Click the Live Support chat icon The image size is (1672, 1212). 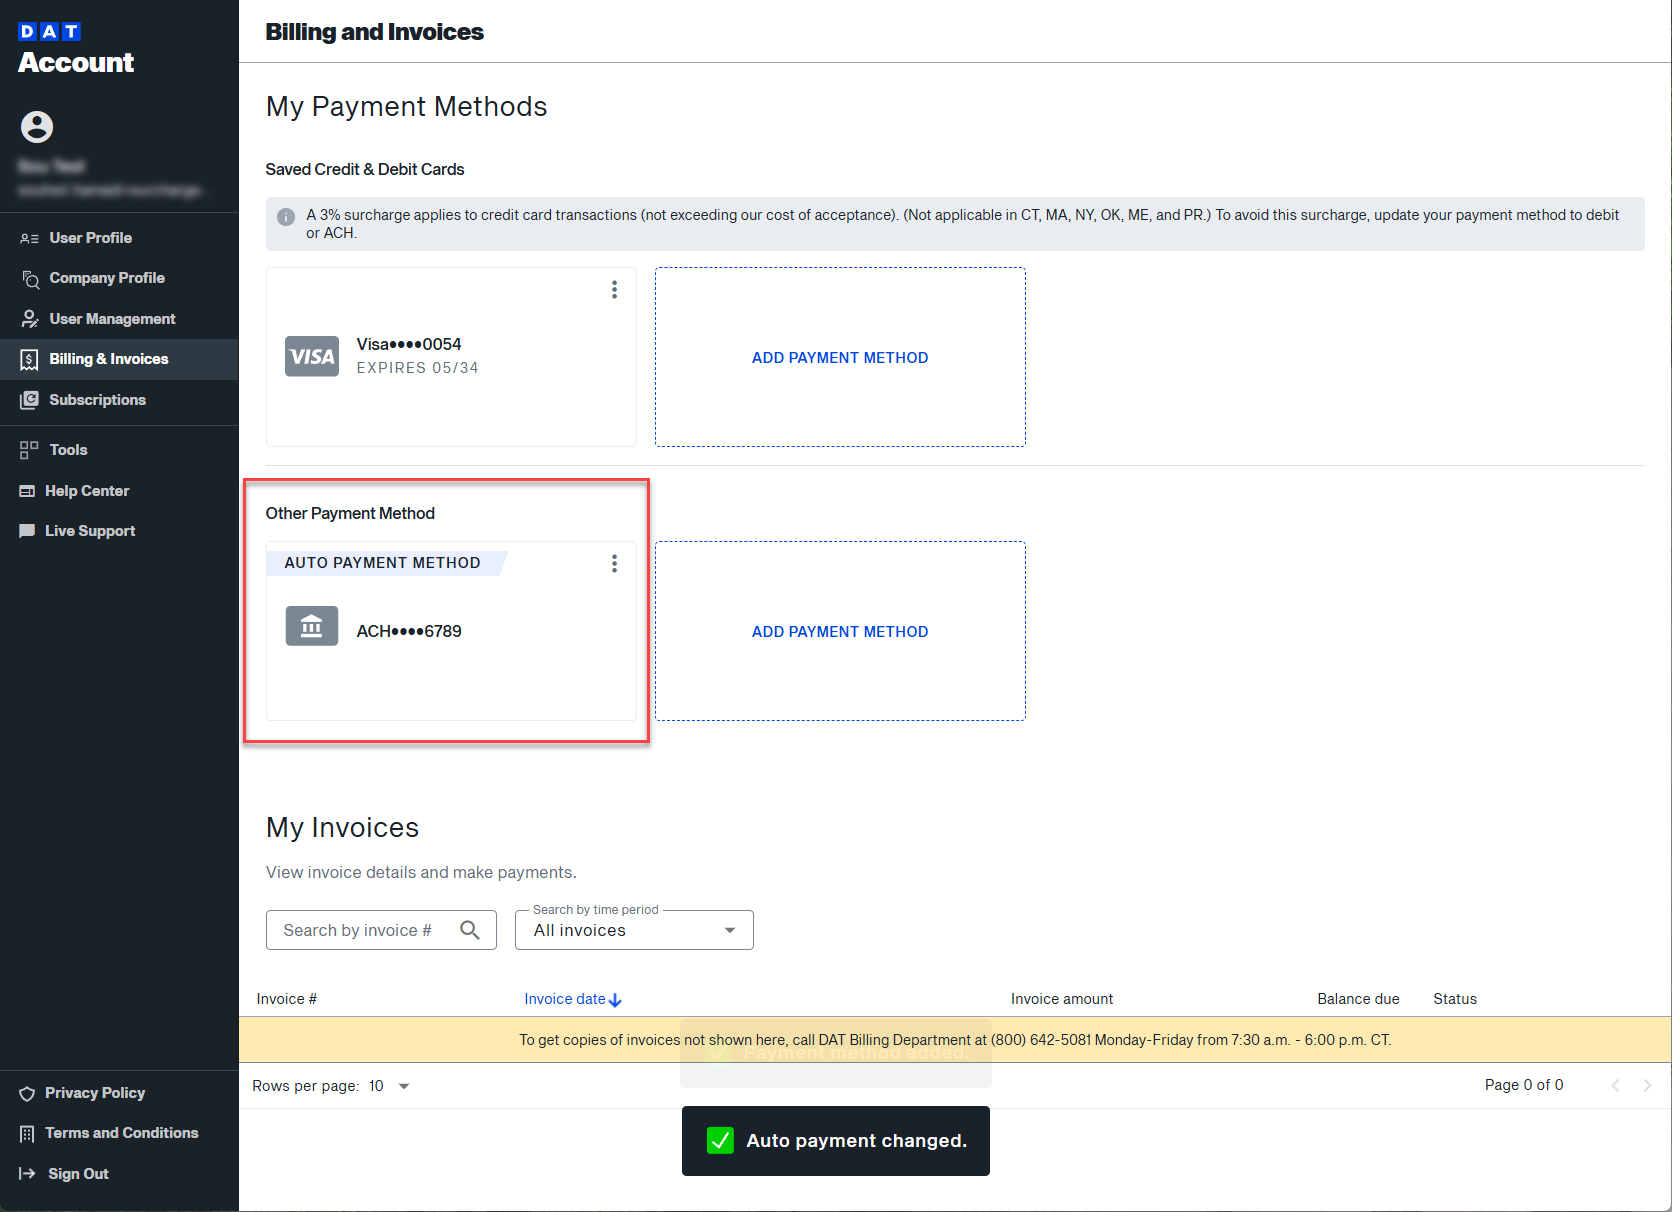click(27, 531)
